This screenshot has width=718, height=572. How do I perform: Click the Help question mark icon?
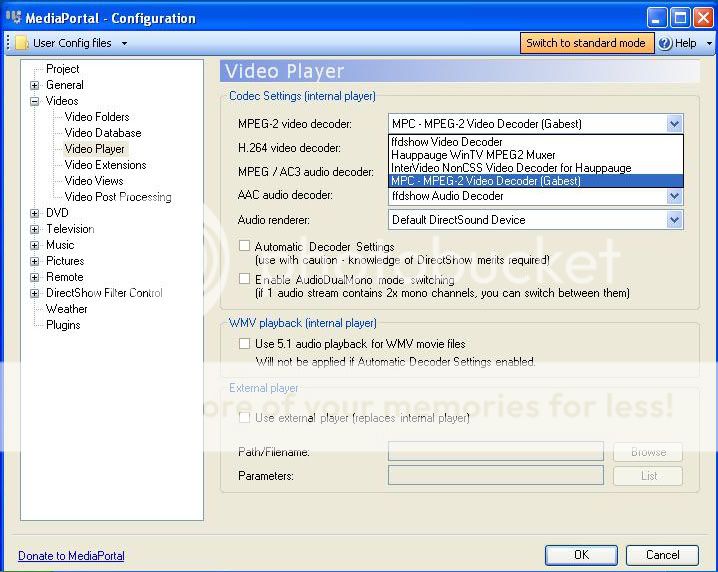coord(665,43)
